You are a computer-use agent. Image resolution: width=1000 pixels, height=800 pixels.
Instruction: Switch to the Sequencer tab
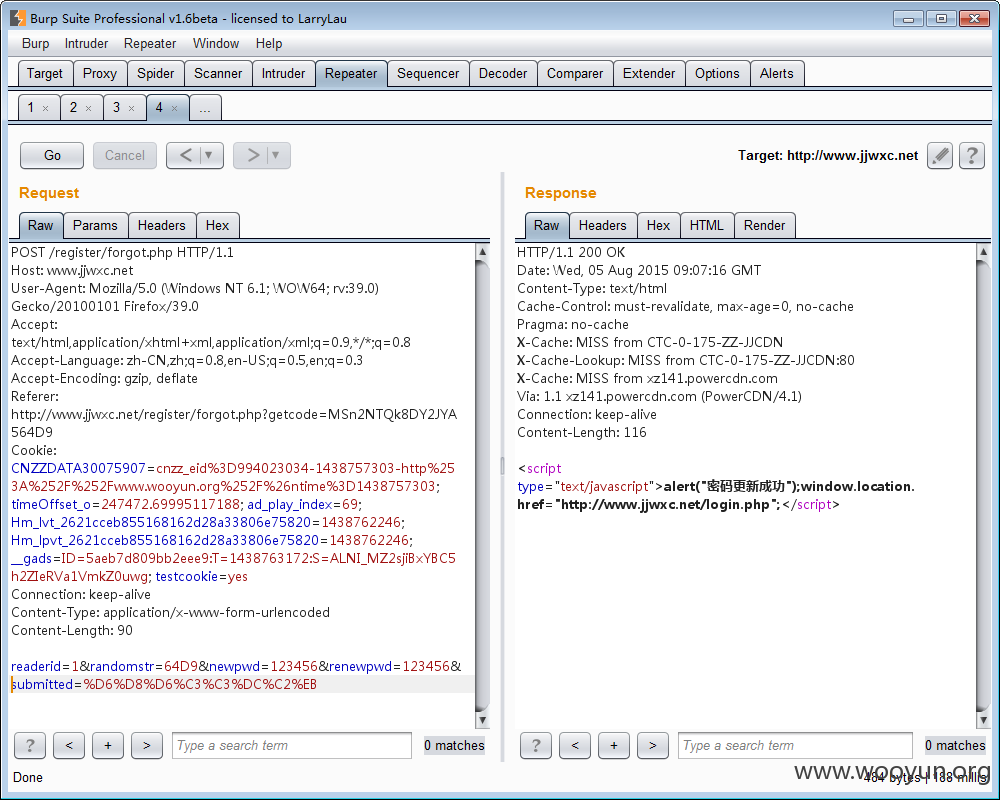point(428,73)
